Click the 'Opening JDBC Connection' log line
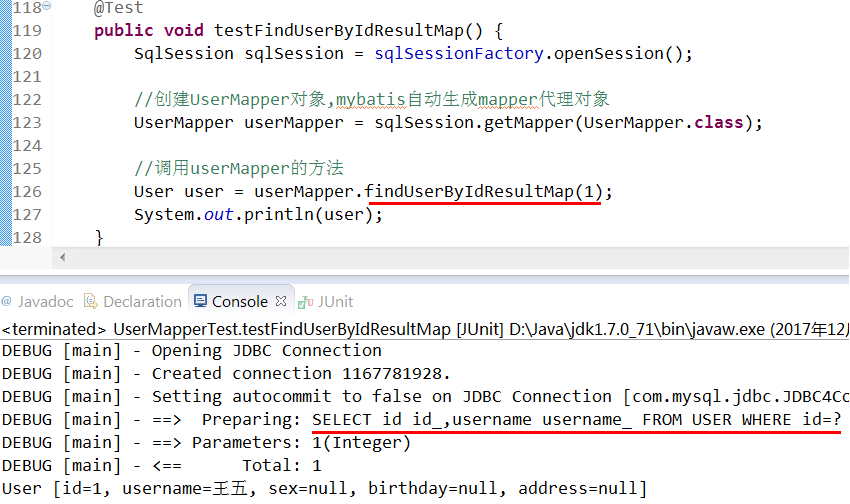This screenshot has width=850, height=504. click(192, 351)
